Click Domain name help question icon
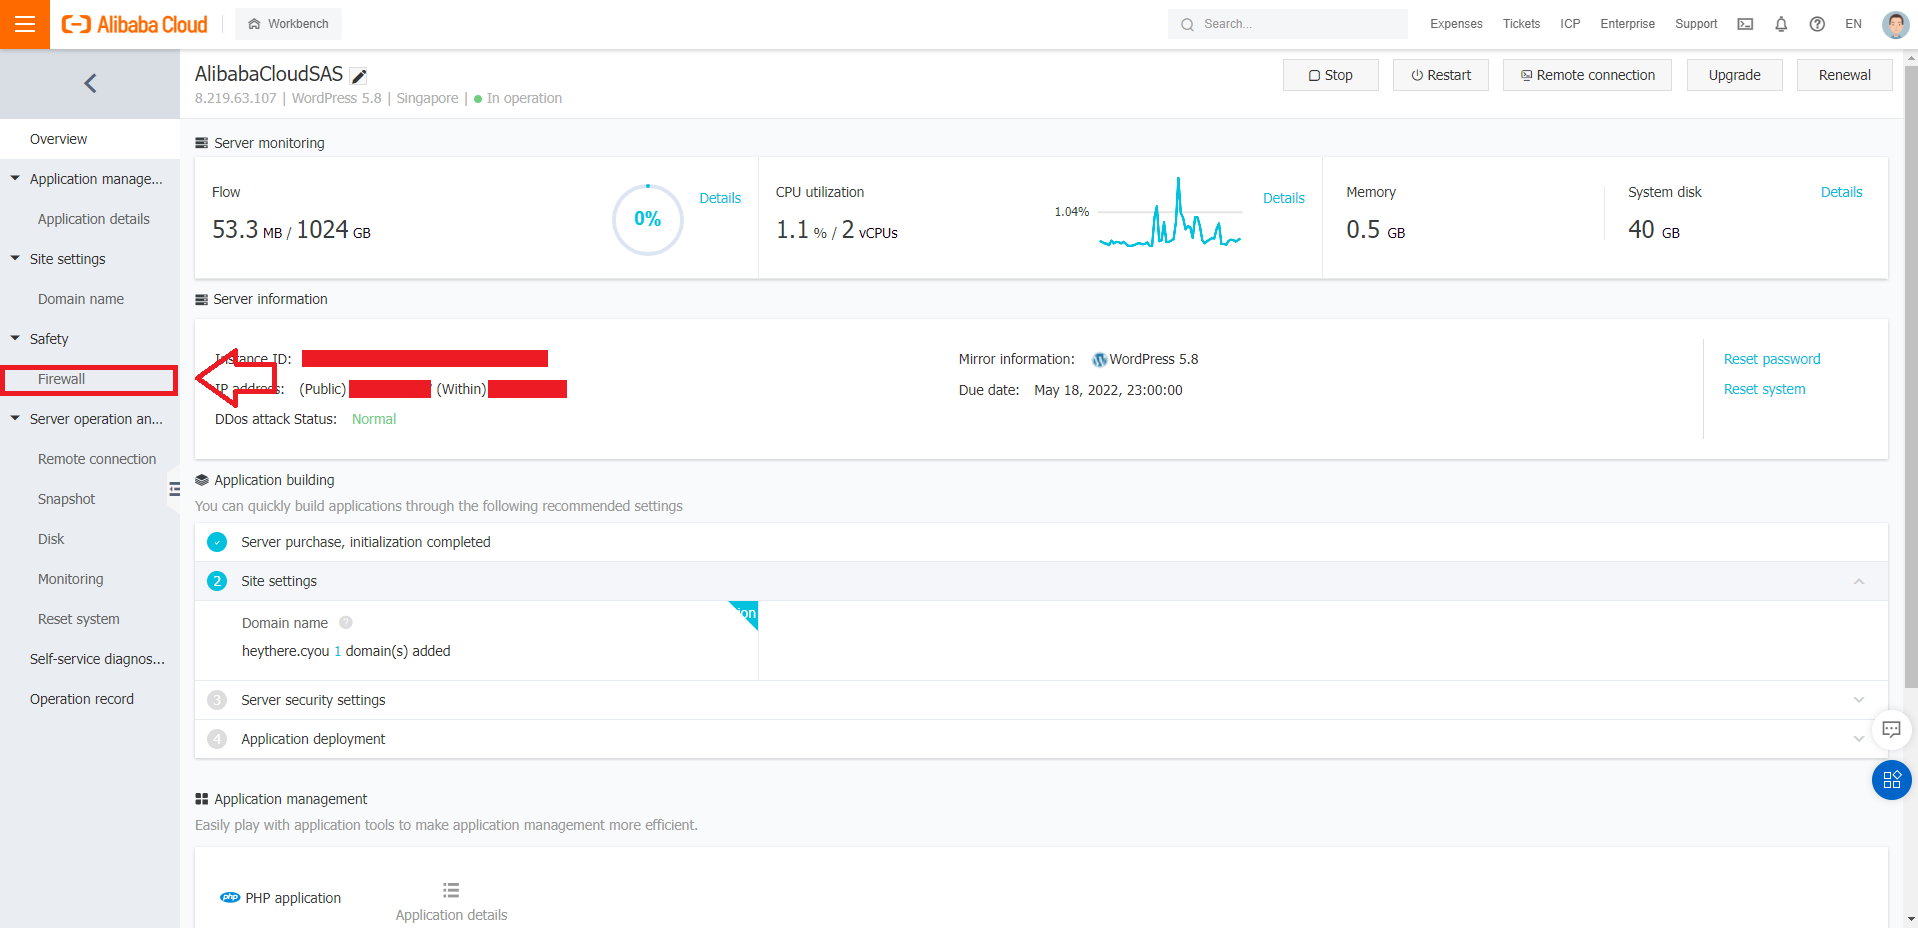 pyautogui.click(x=346, y=622)
